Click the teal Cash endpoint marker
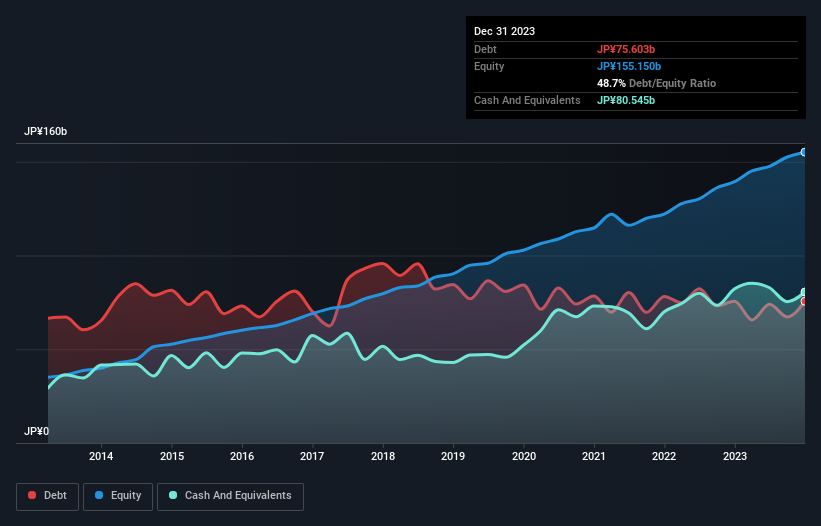 804,292
